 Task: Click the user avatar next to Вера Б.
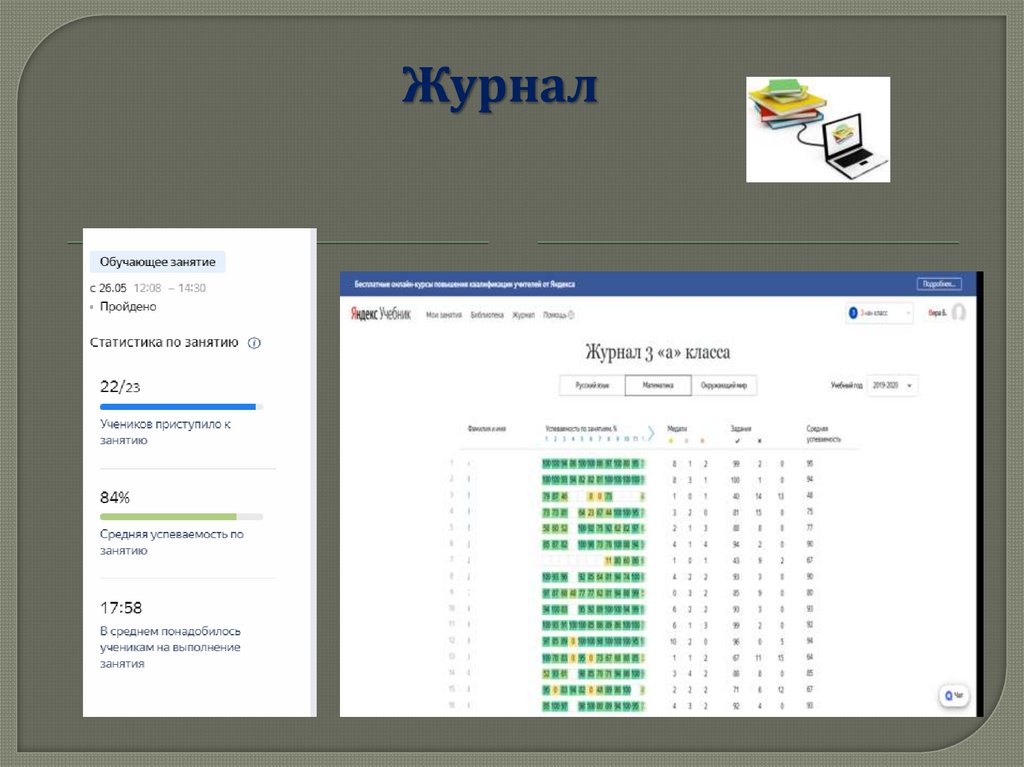click(958, 313)
